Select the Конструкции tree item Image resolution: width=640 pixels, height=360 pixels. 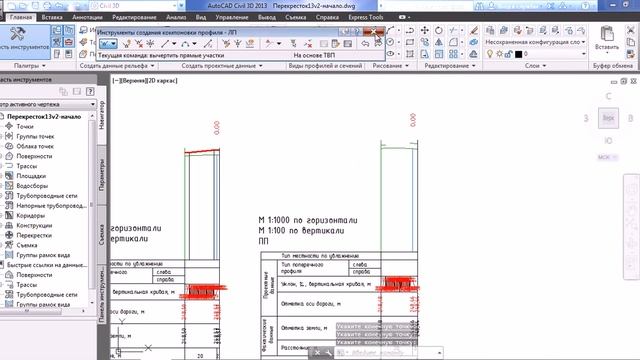pyautogui.click(x=34, y=225)
